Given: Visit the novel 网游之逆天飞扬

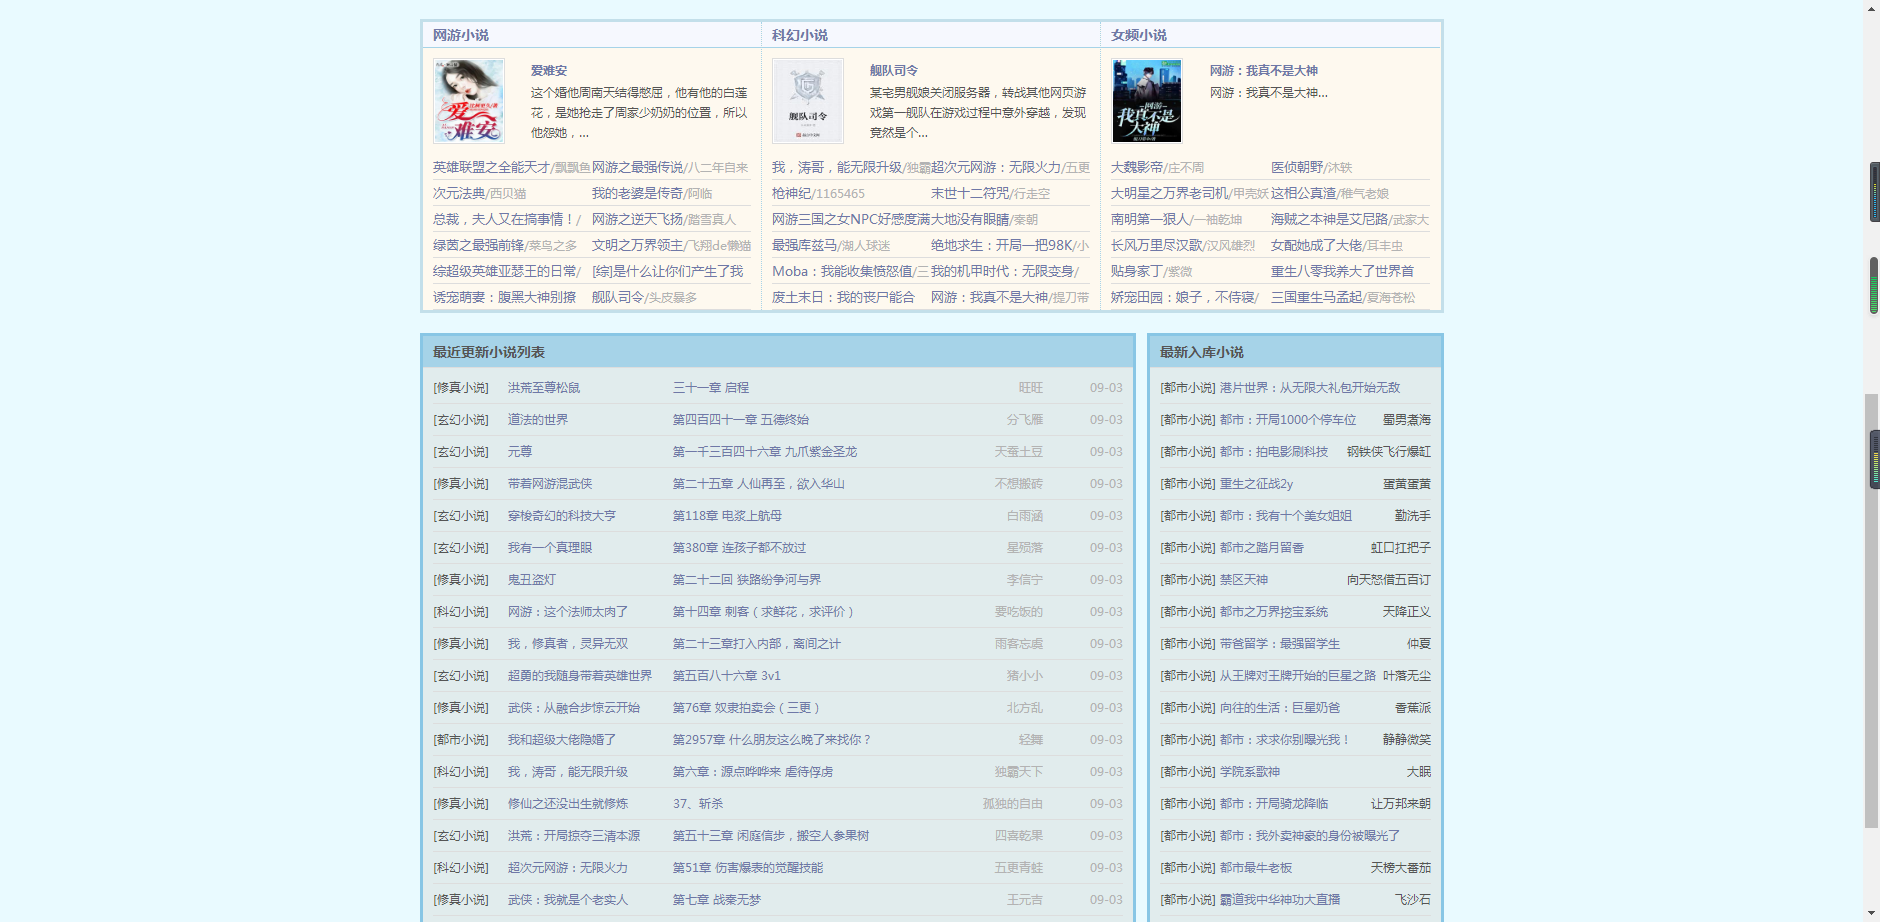Looking at the screenshot, I should click(x=637, y=219).
